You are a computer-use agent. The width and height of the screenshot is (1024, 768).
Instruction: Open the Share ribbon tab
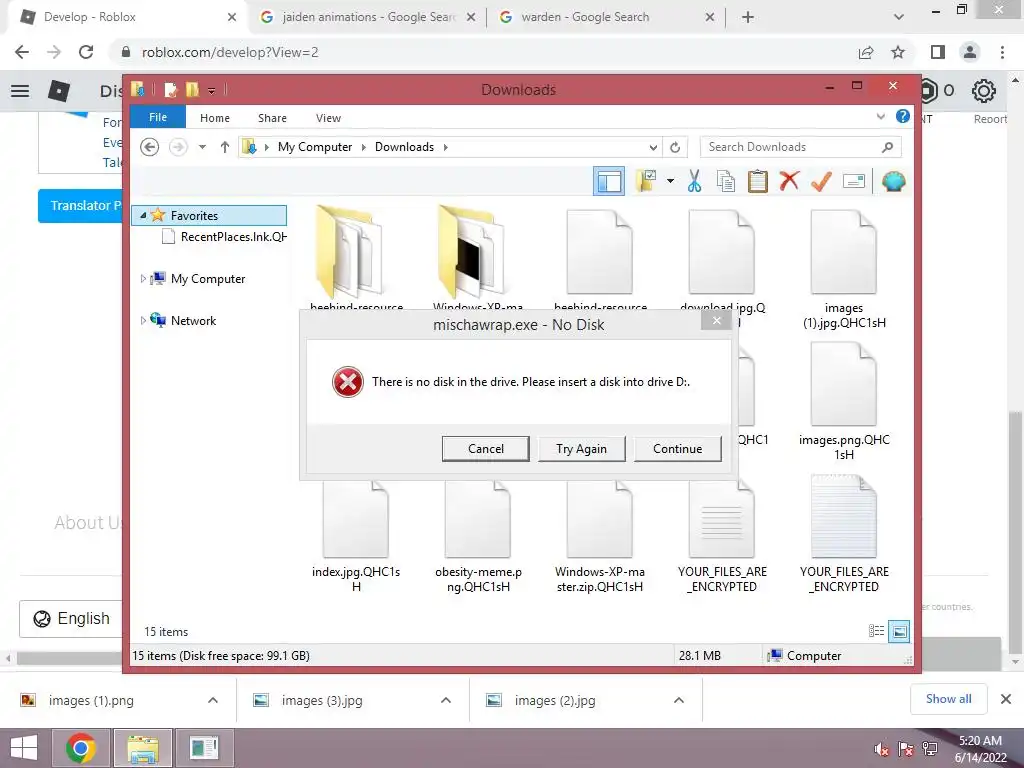pos(272,118)
